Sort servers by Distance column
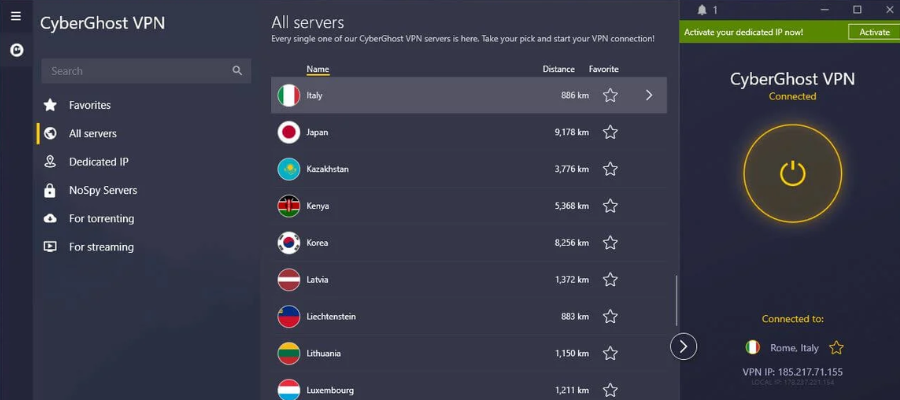900x400 pixels. coord(558,69)
